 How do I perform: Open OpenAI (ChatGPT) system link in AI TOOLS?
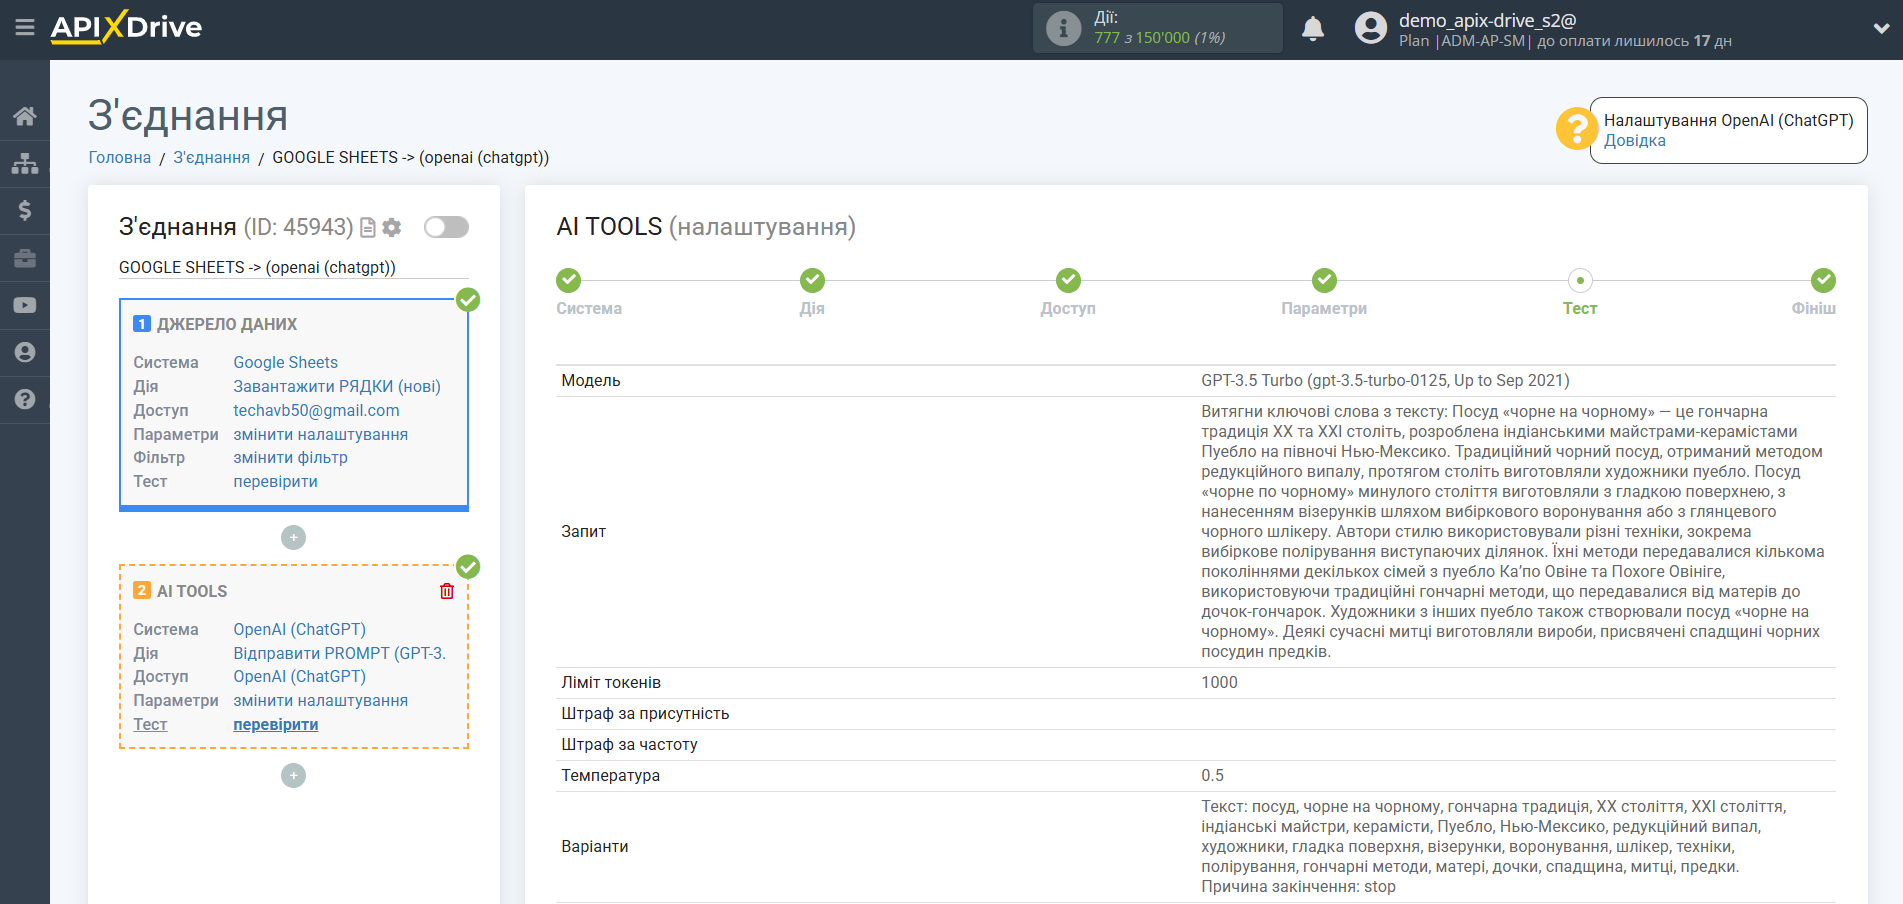pos(300,630)
